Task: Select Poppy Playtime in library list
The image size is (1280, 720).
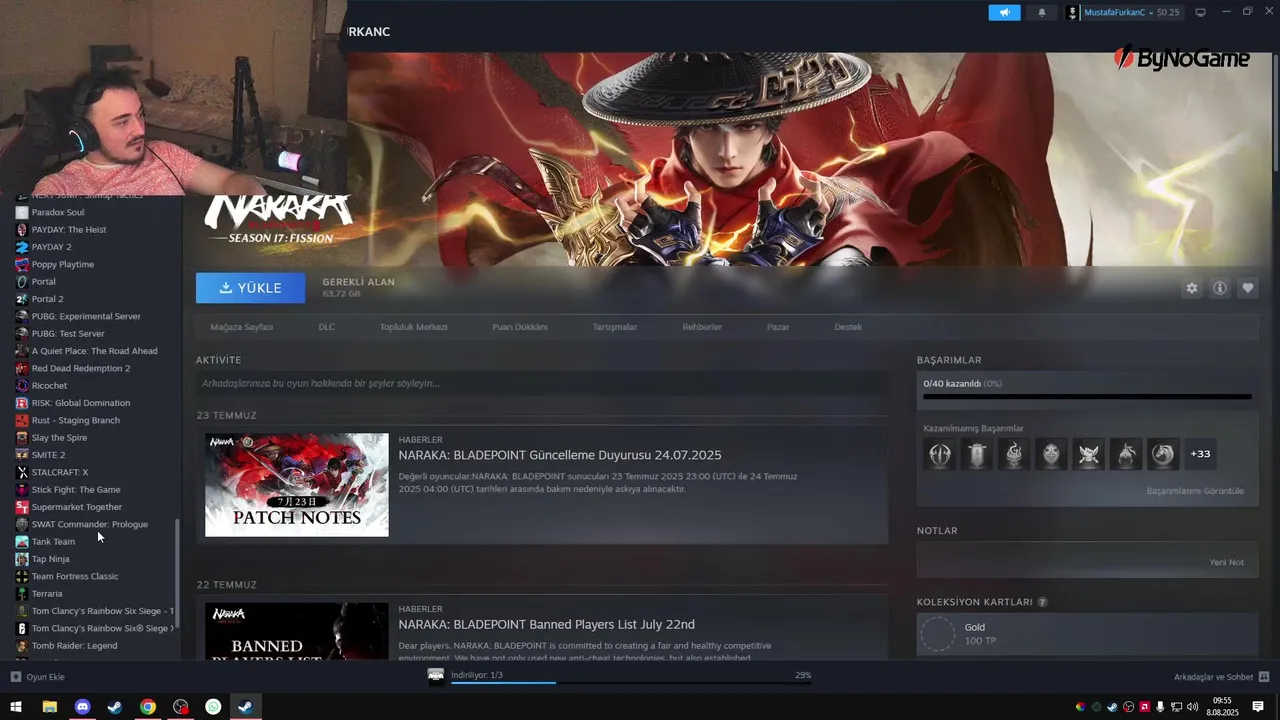Action: pos(63,264)
